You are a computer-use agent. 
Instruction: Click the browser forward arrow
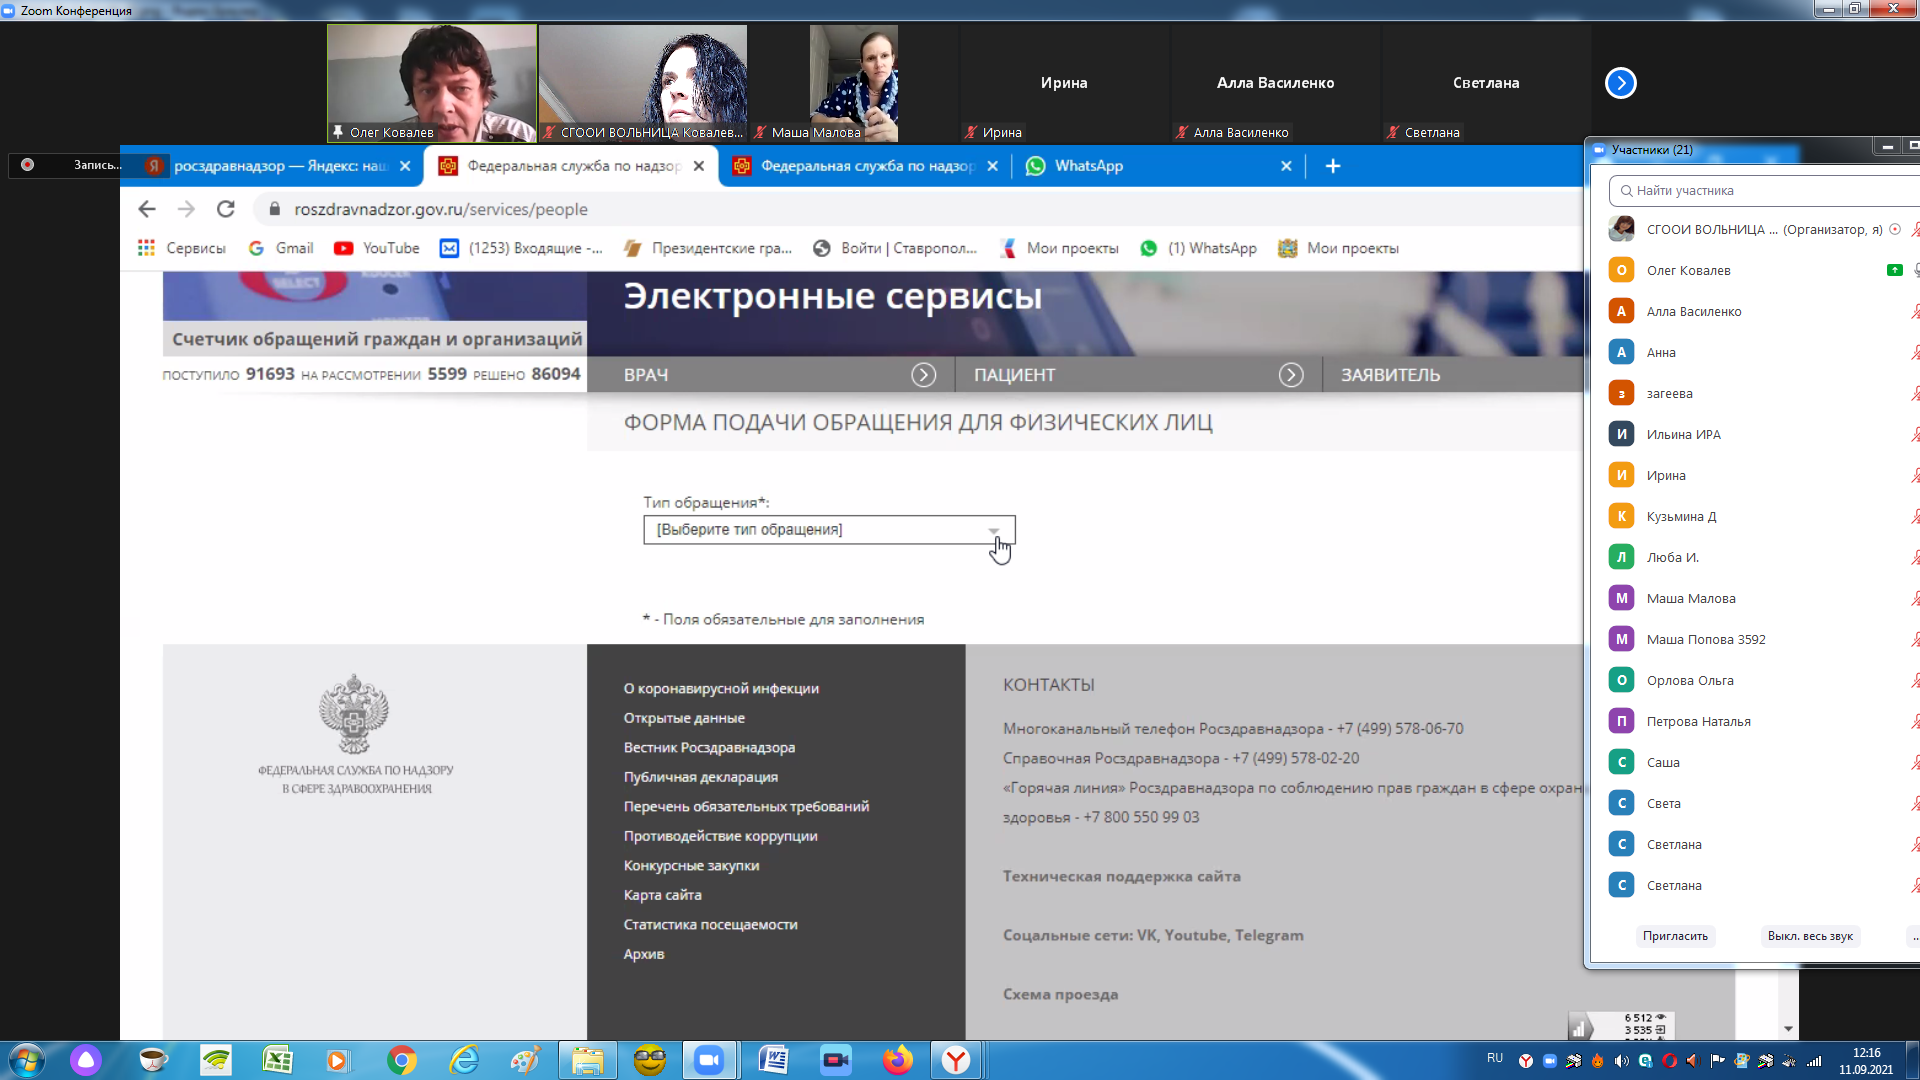186,209
